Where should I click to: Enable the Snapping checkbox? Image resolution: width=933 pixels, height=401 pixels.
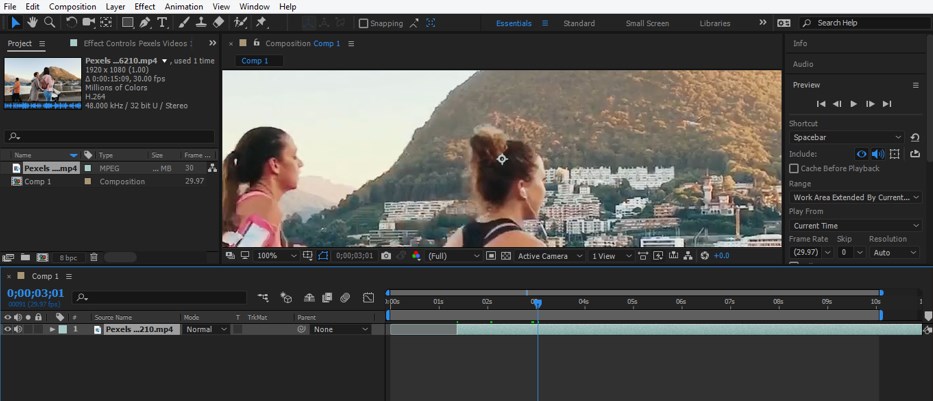point(364,23)
